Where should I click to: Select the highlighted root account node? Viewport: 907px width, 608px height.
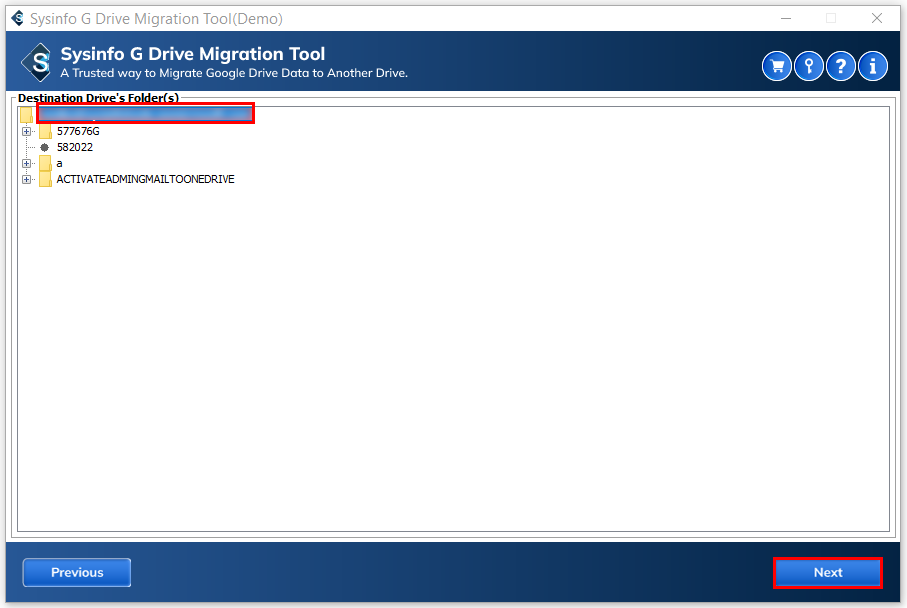coord(145,113)
